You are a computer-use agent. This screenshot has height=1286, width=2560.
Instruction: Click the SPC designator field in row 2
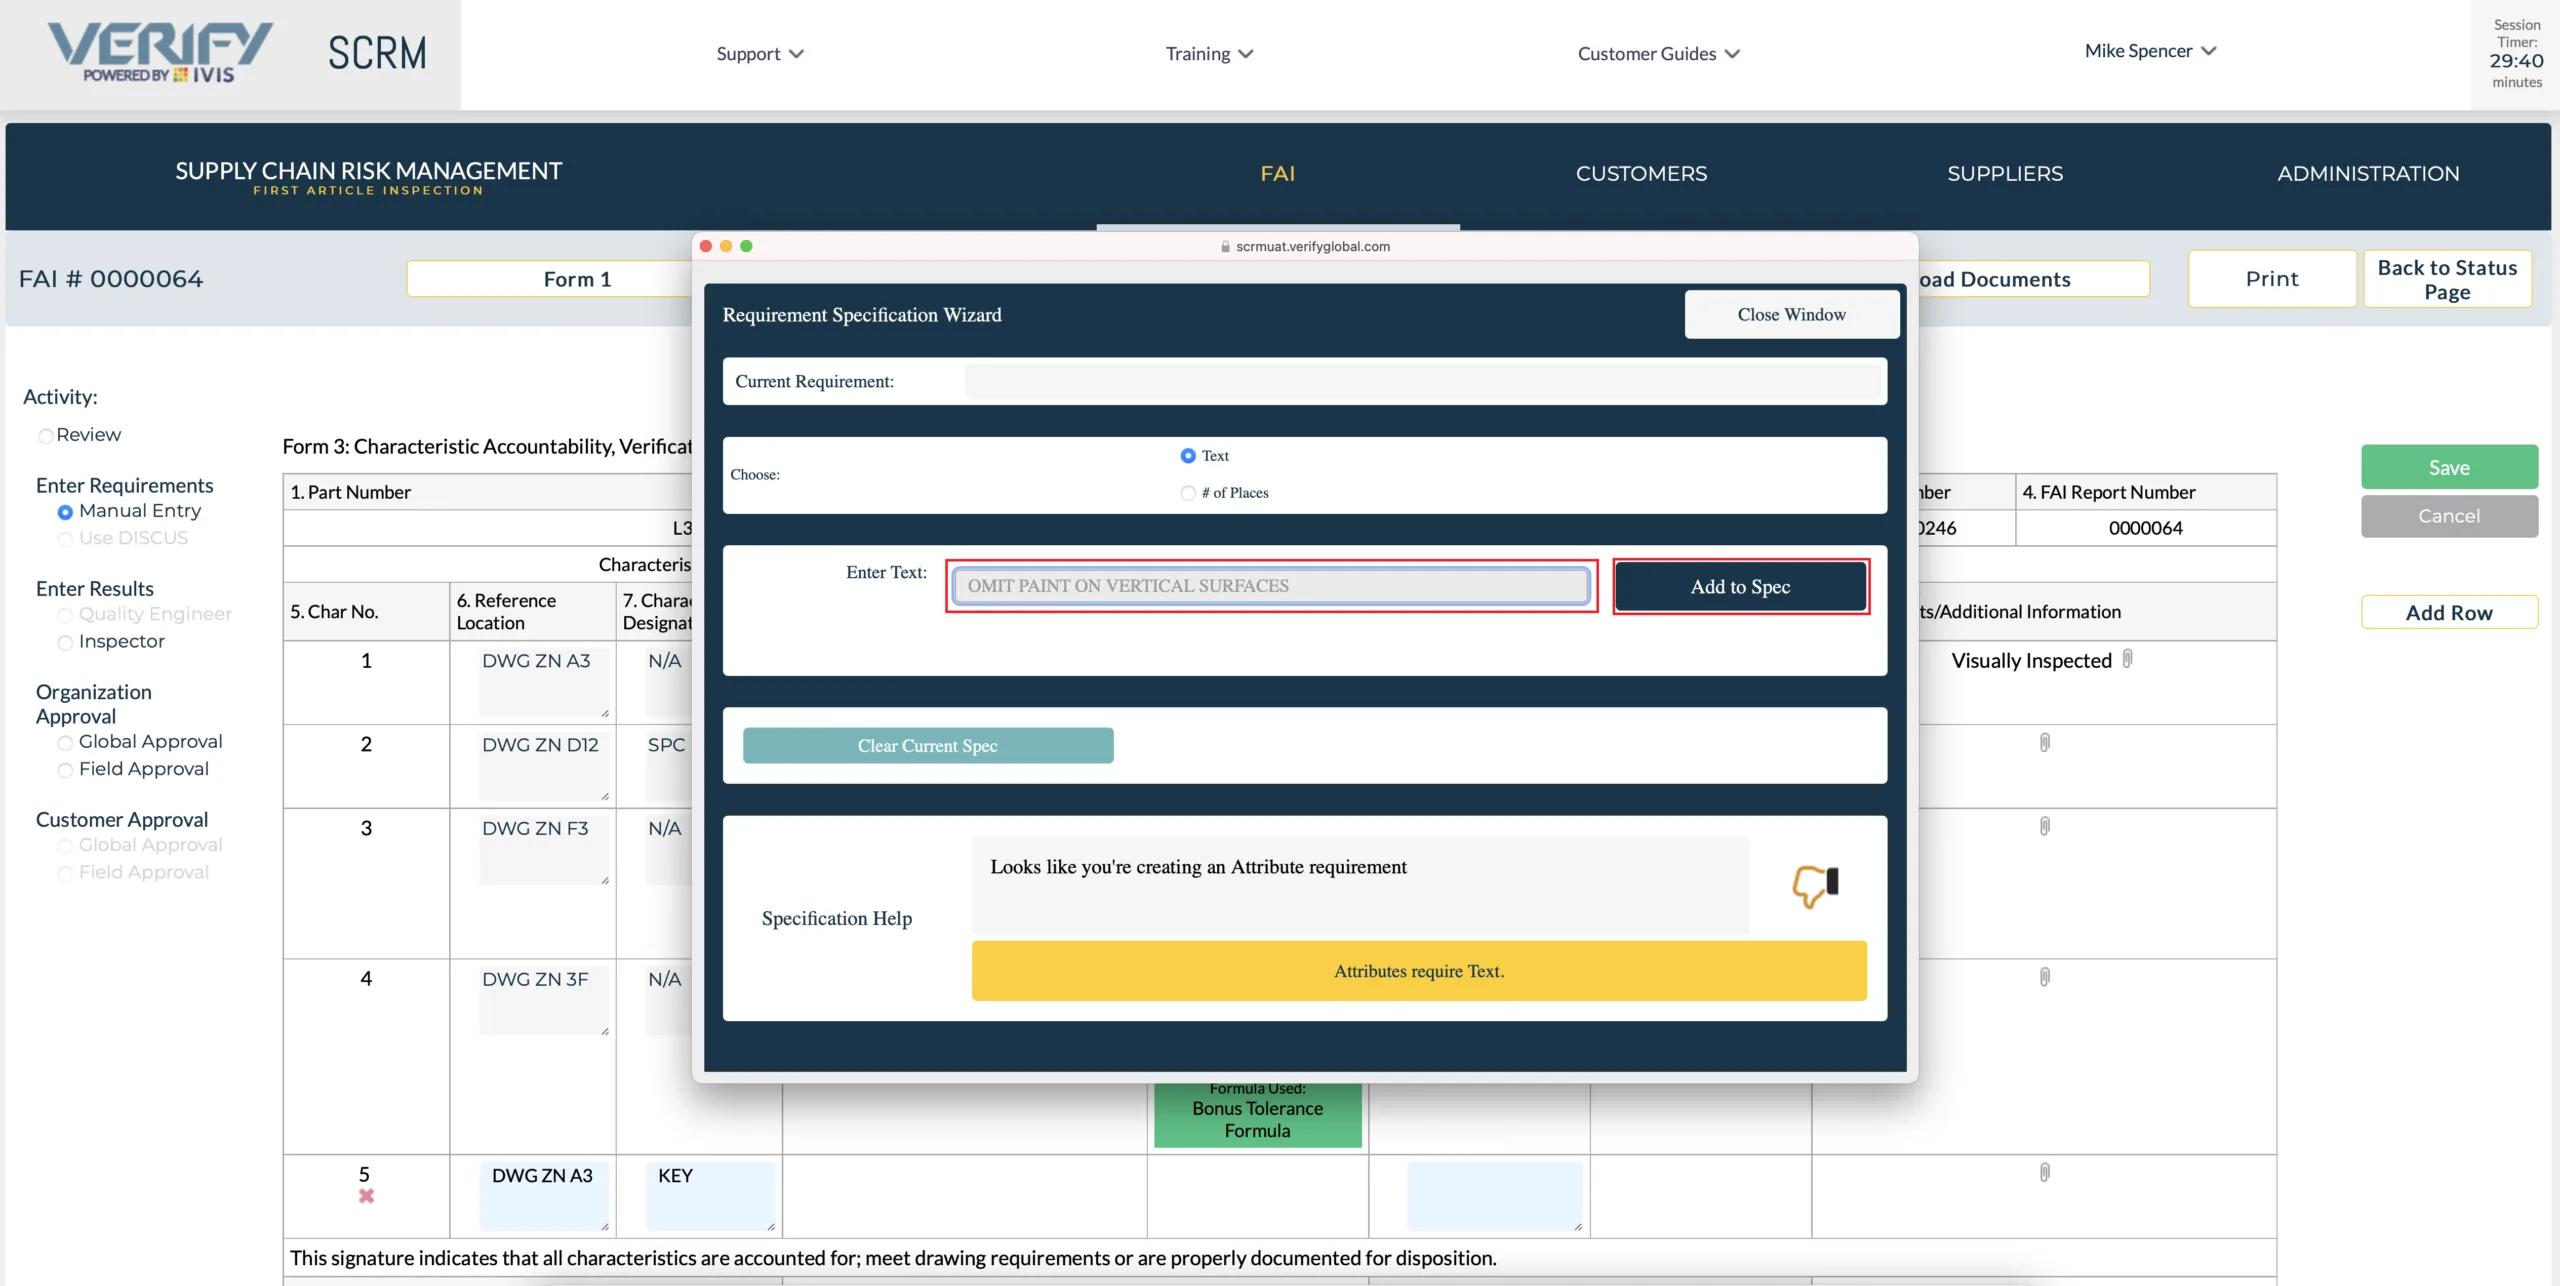[667, 766]
